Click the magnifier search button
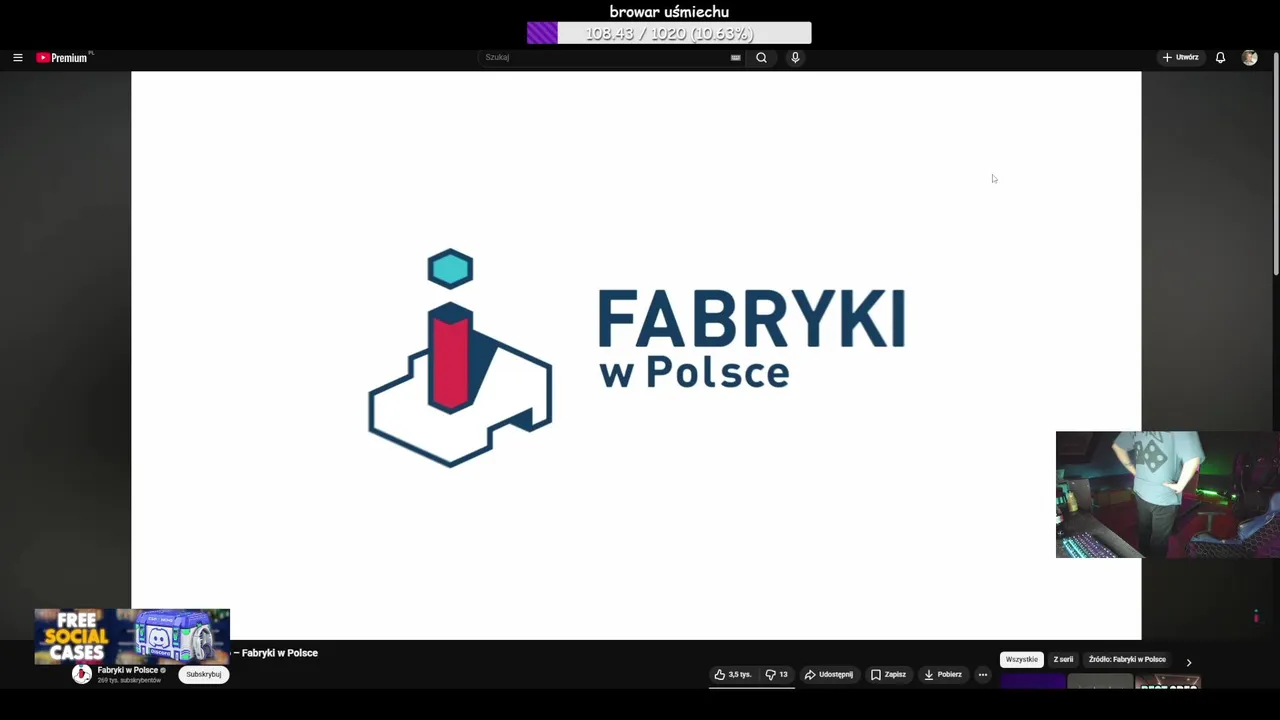 click(x=761, y=58)
